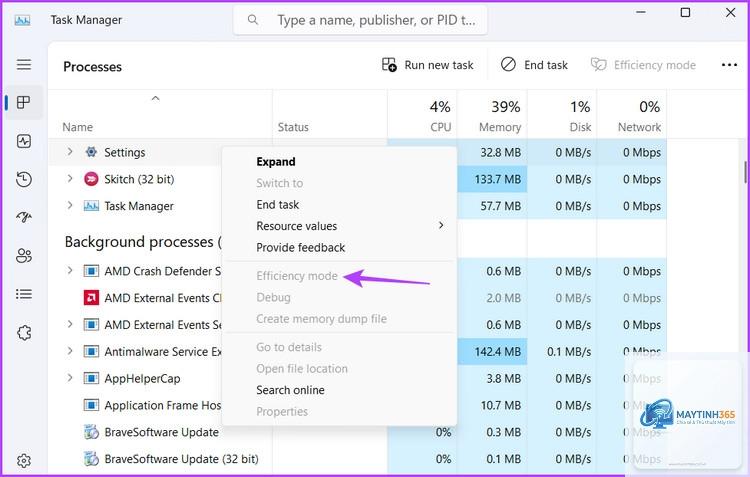
Task: Click the Application Frame Host icon
Action: click(x=91, y=405)
